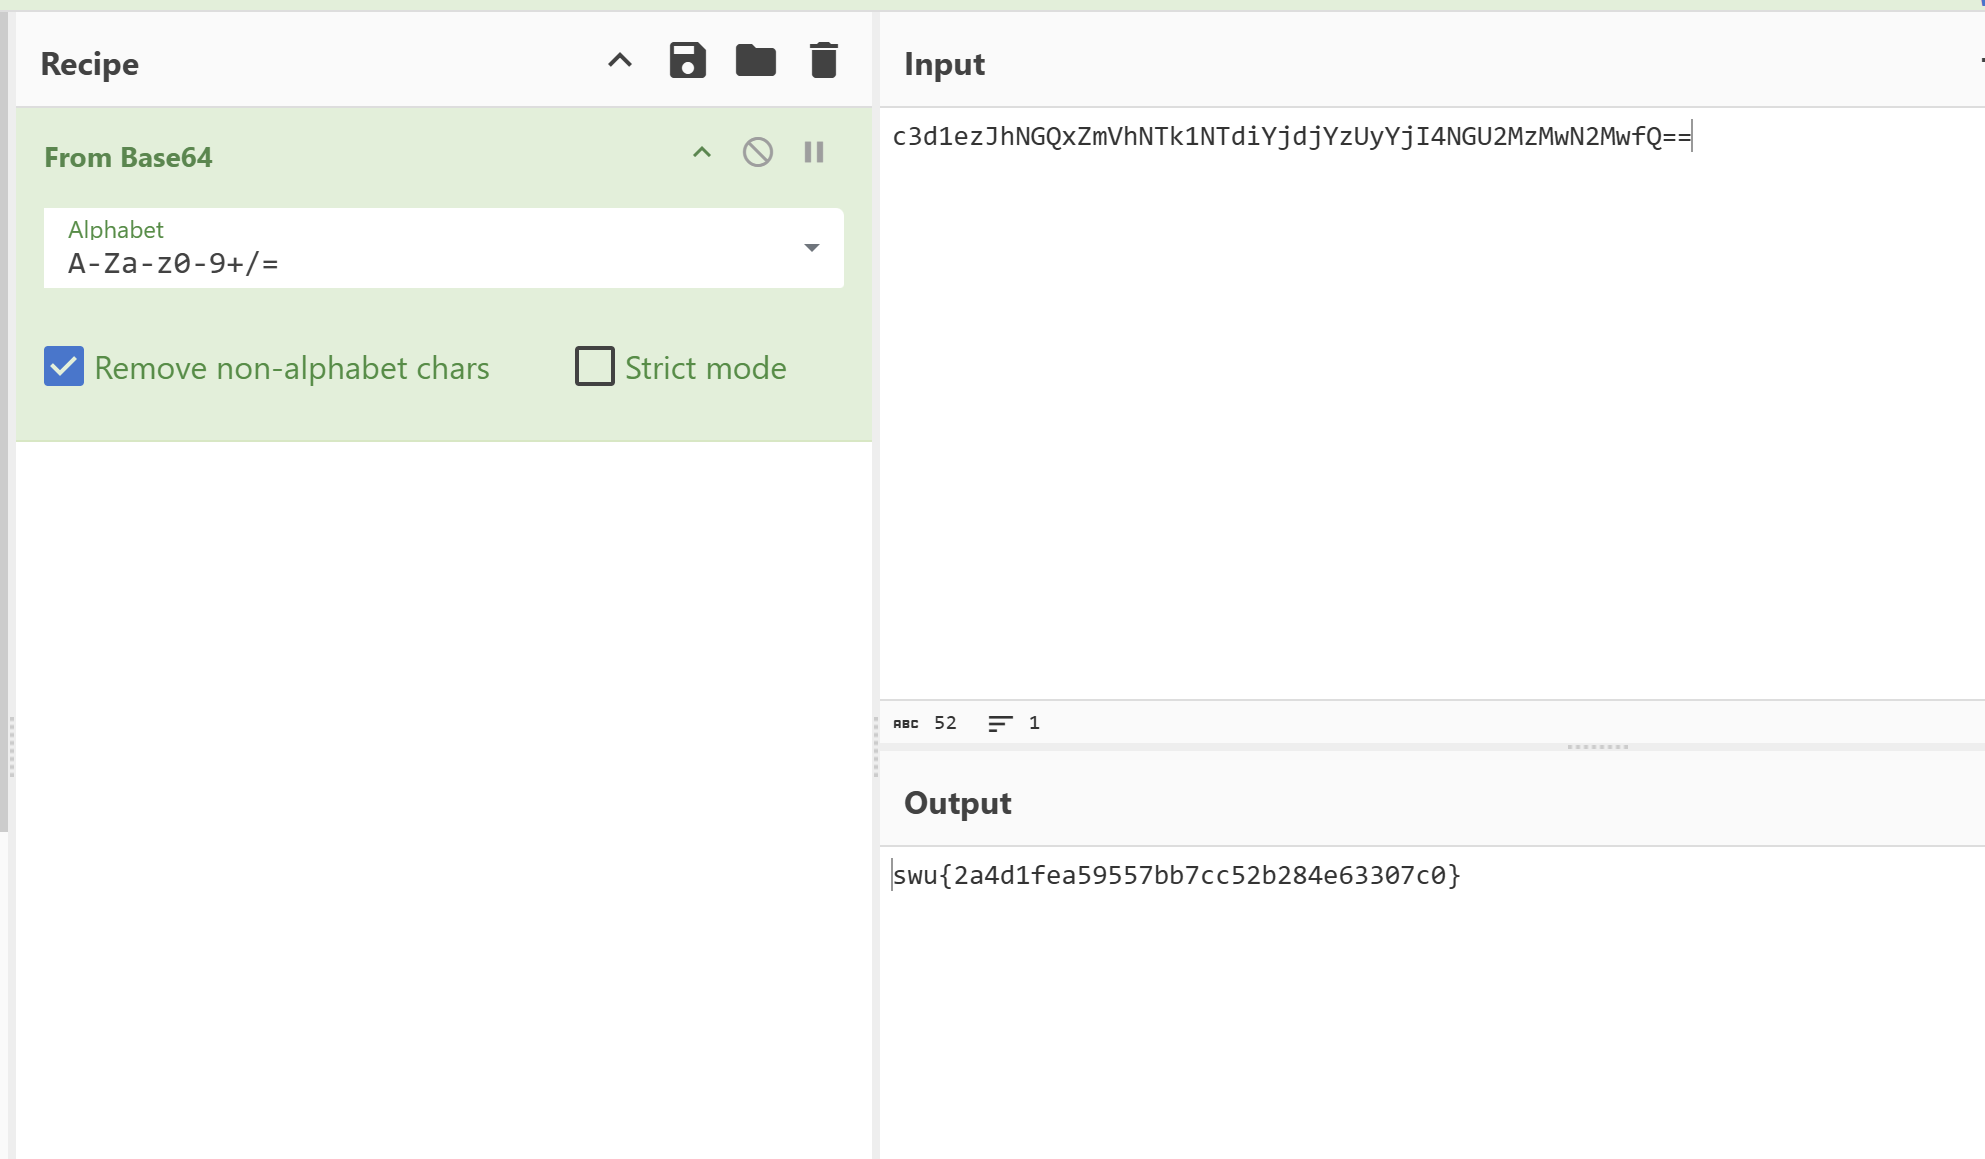Enable Strict mode checkbox

pos(594,366)
